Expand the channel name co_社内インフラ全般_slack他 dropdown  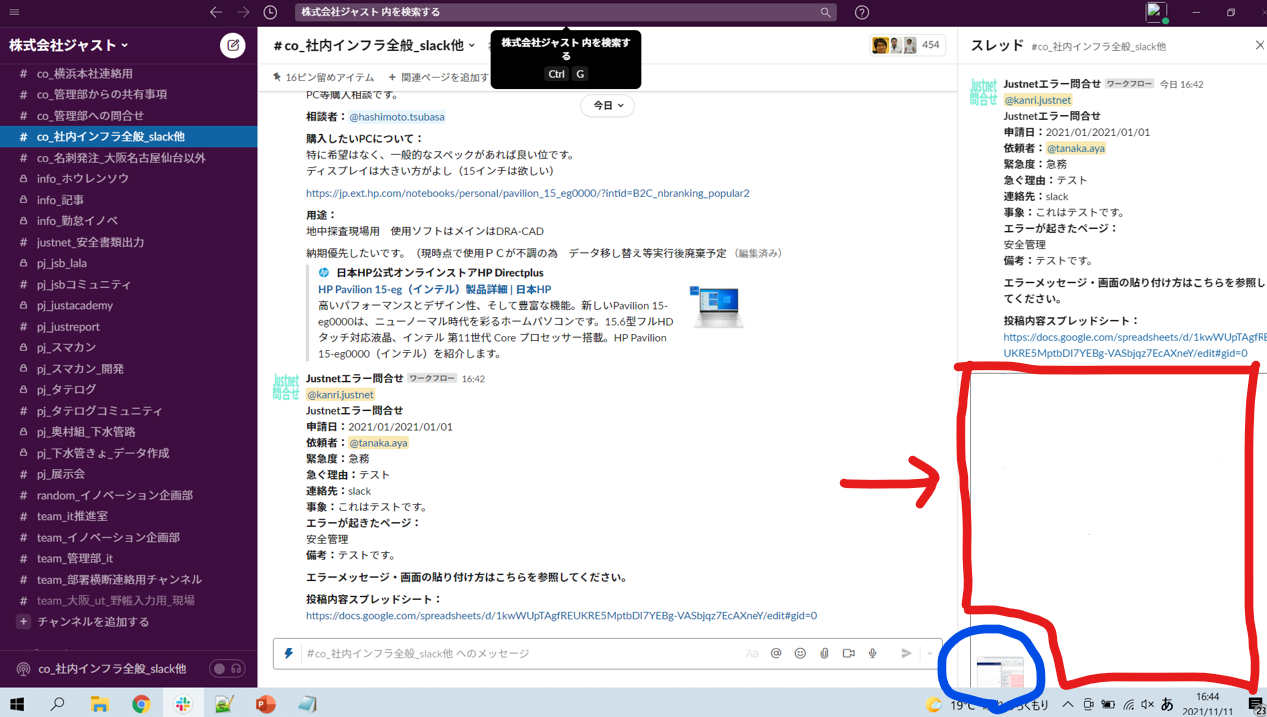pos(374,45)
